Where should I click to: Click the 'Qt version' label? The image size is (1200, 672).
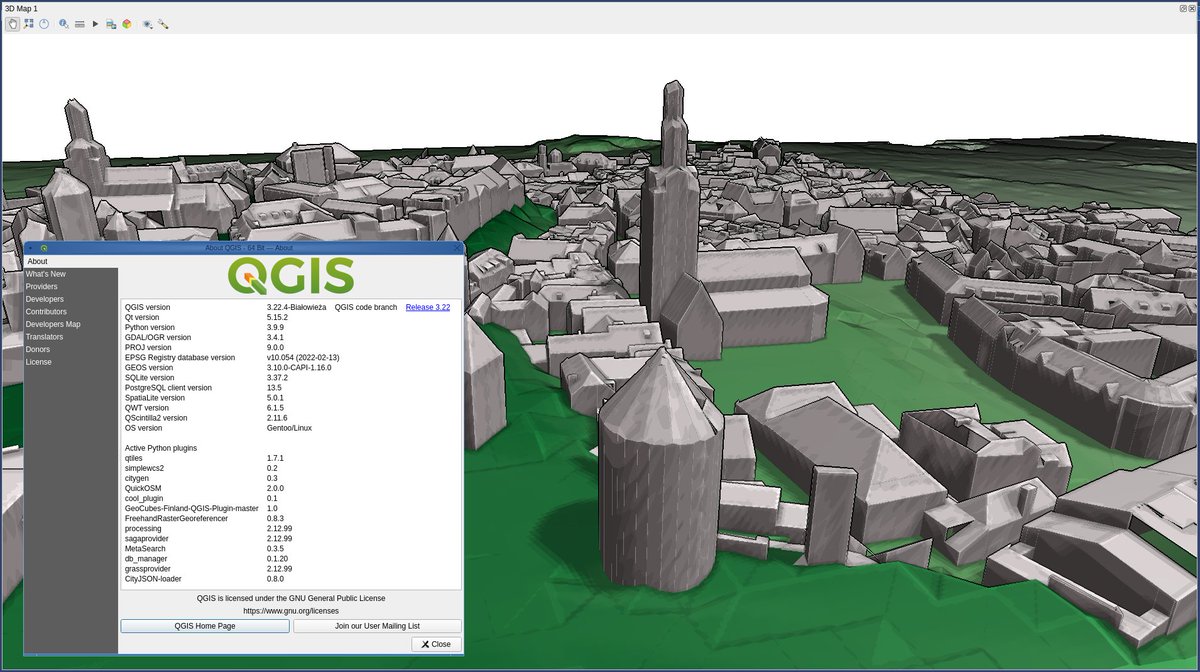(x=142, y=317)
